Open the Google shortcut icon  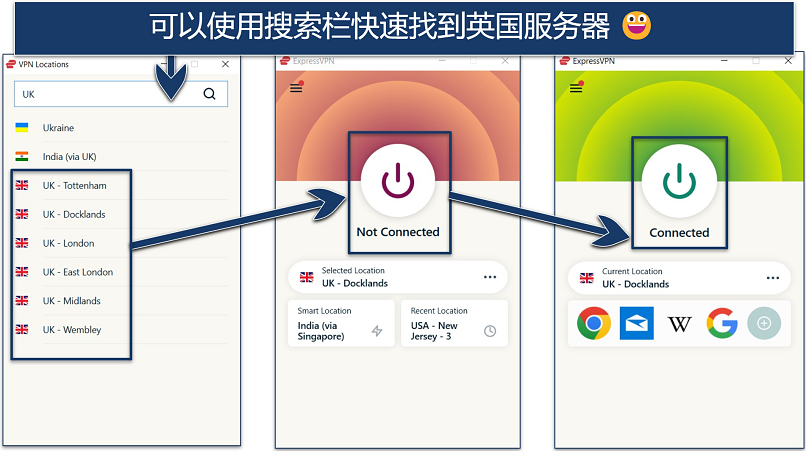click(x=722, y=323)
